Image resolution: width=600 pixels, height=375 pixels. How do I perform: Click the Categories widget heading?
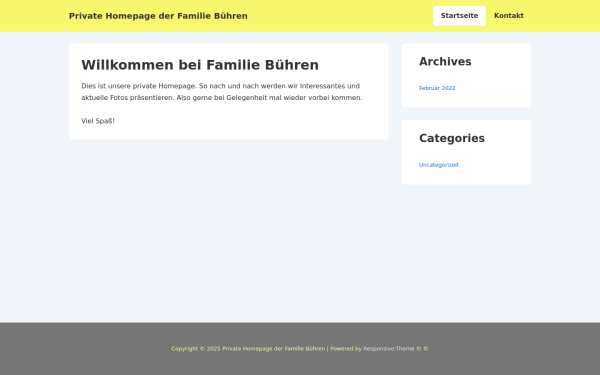452,138
